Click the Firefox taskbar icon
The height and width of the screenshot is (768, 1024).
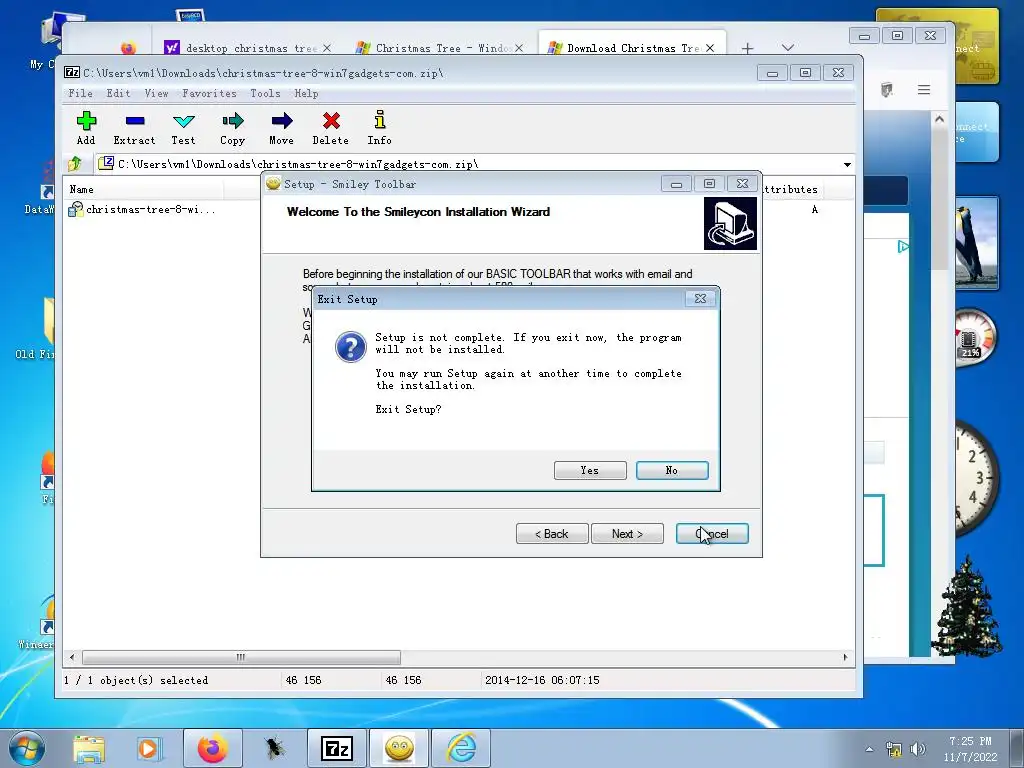[212, 748]
